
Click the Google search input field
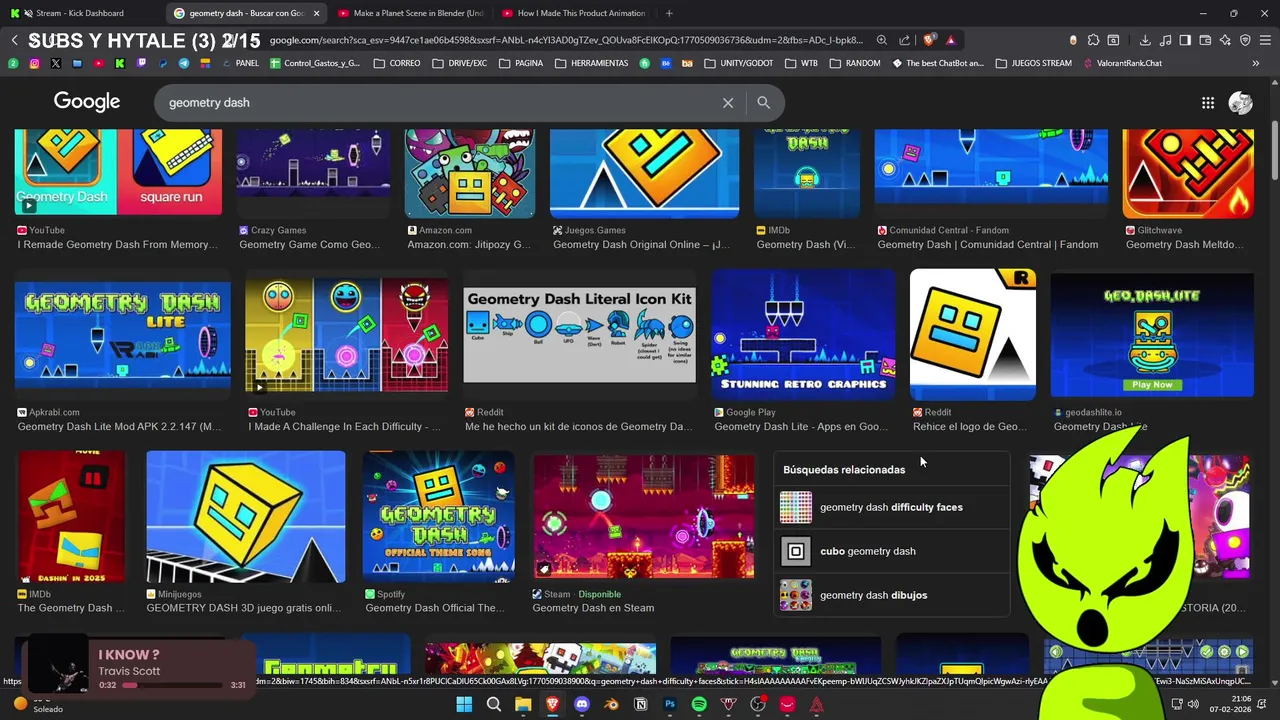tap(440, 102)
